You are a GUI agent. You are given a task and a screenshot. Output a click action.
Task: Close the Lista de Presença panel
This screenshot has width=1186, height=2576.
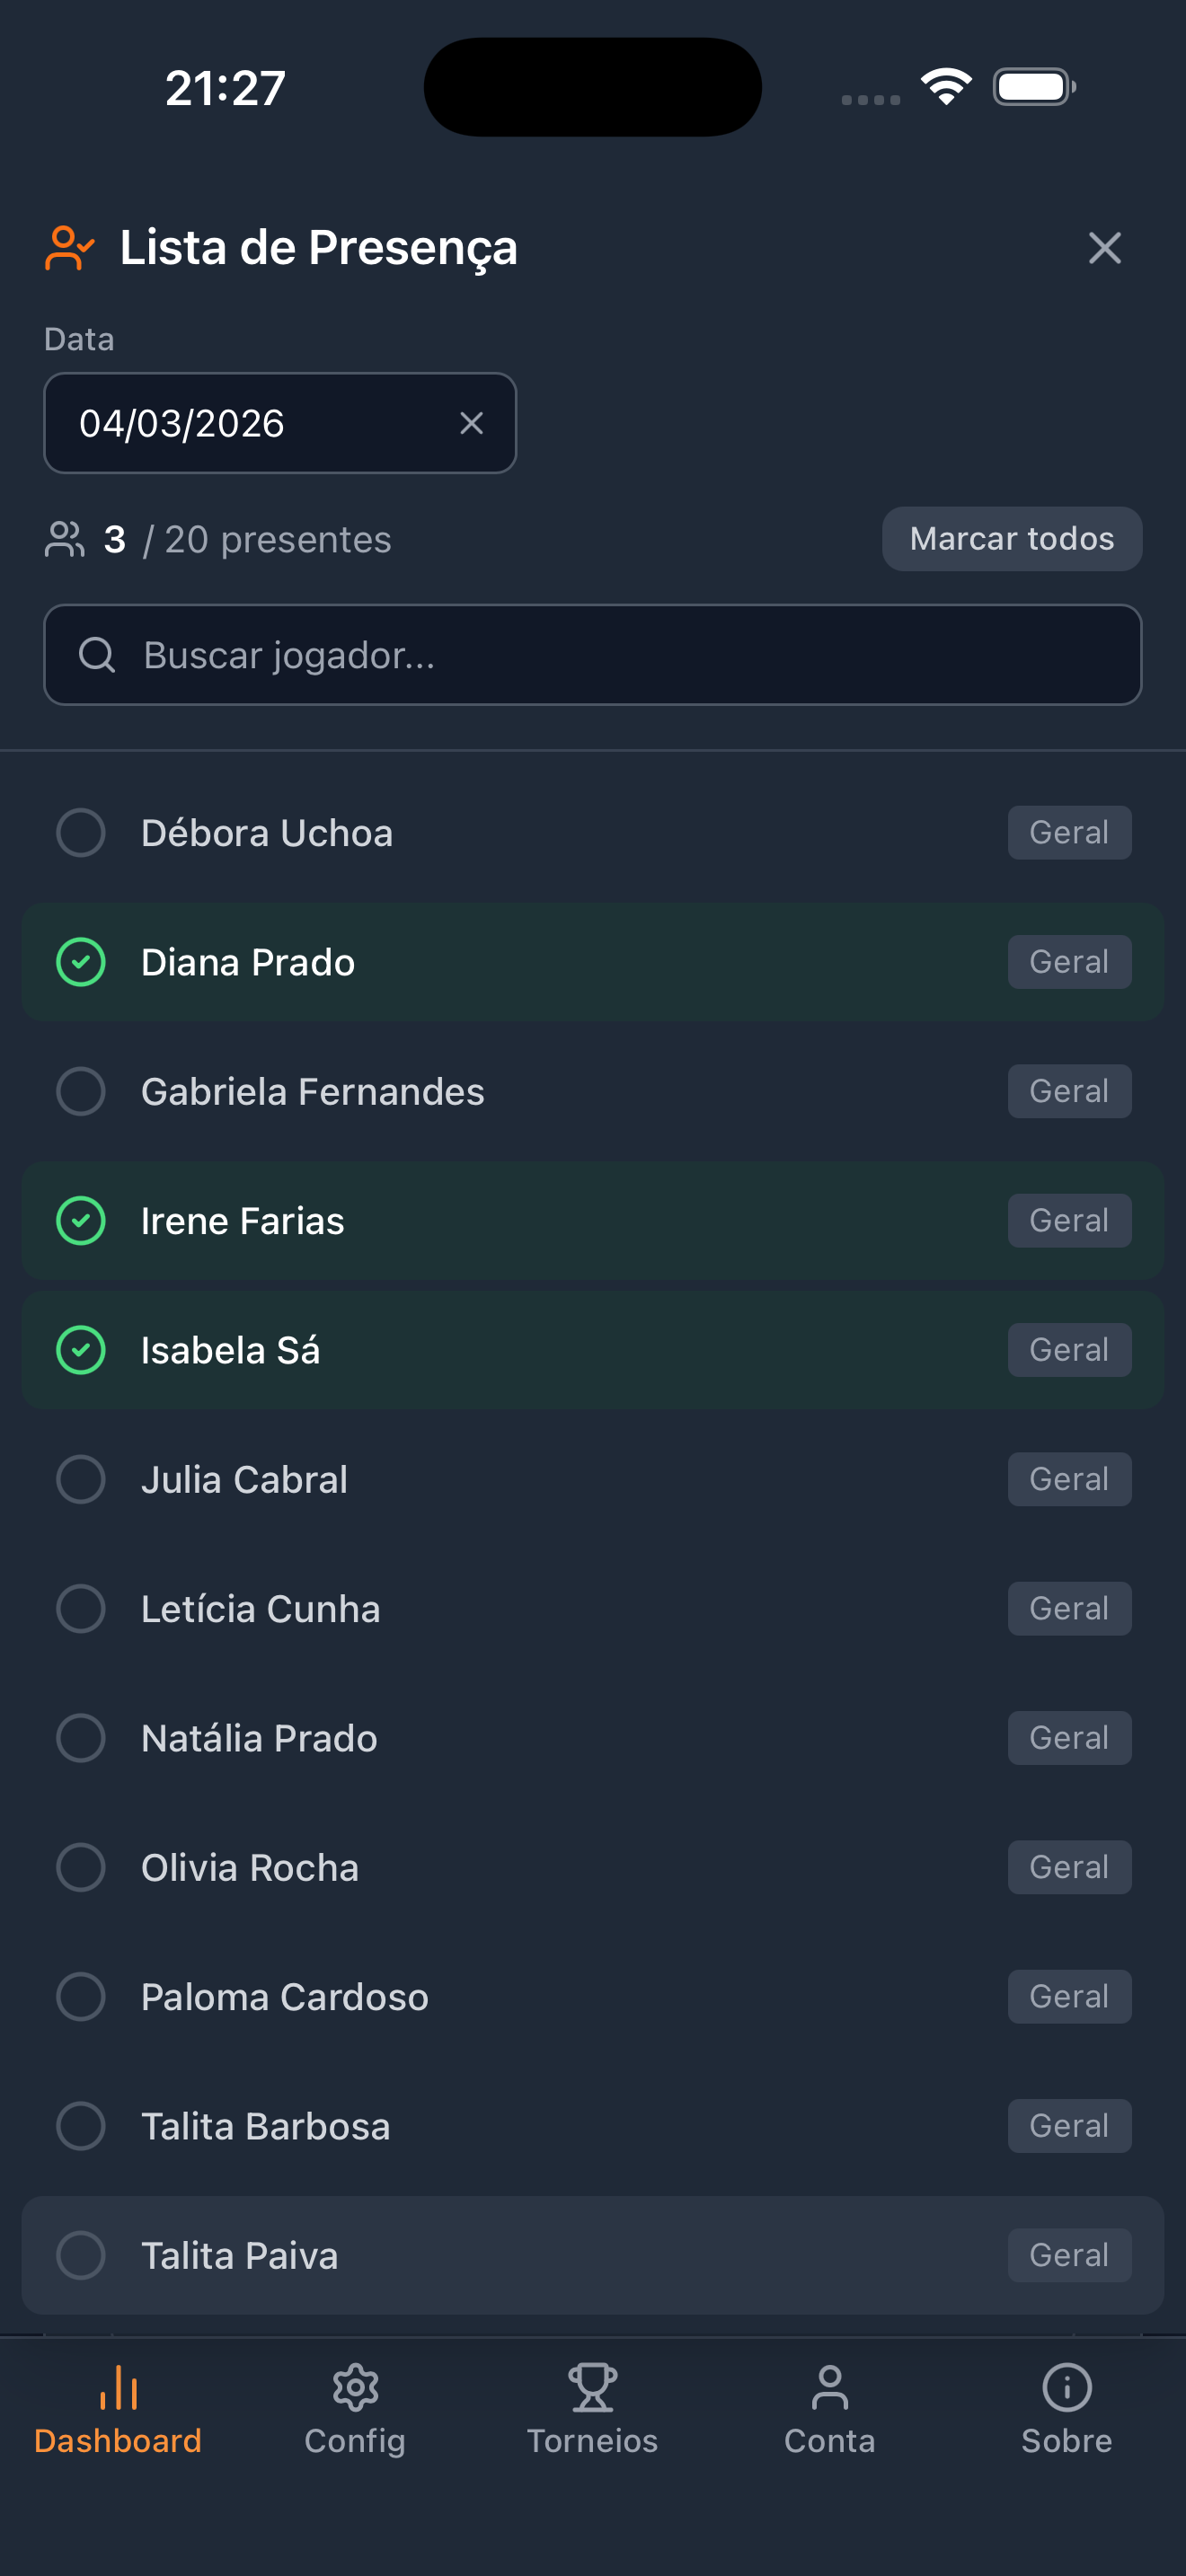coord(1104,248)
